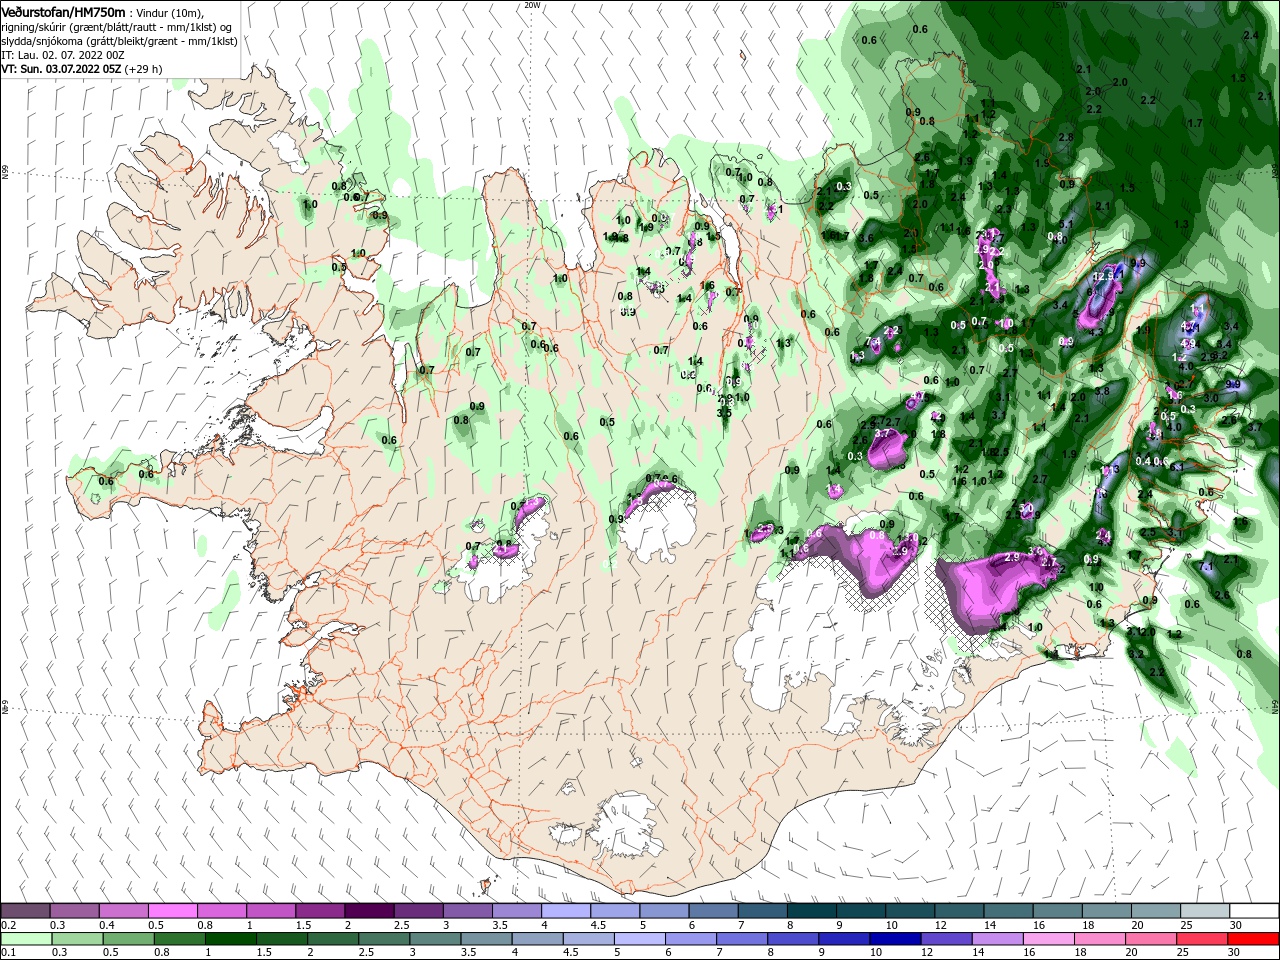Select bottom-row pale green swatch between 0.1 and 0.3
Image resolution: width=1280 pixels, height=960 pixels.
click(x=25, y=939)
